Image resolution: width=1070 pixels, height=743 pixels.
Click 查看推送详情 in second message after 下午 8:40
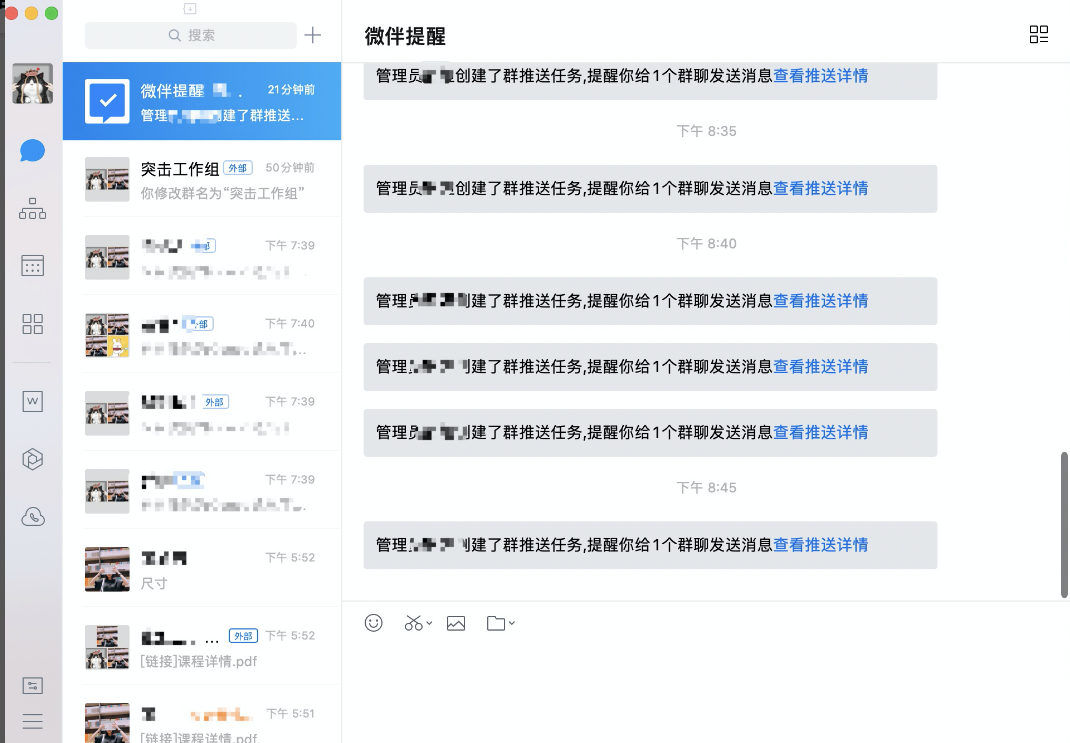[820, 366]
